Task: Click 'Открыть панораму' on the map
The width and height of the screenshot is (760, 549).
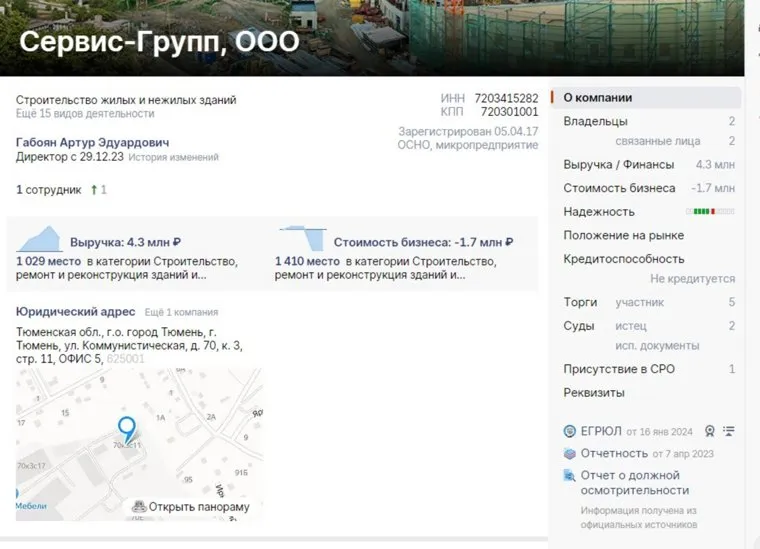Action: click(x=190, y=507)
